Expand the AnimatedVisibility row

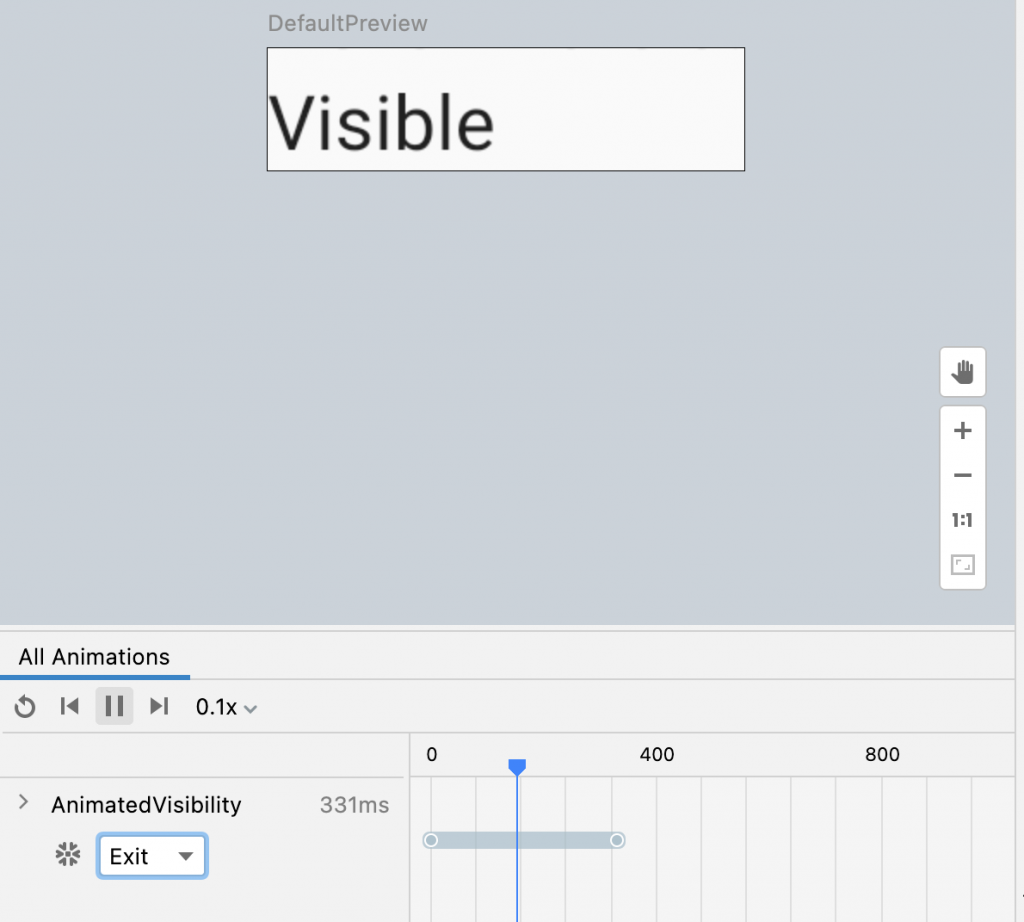(24, 803)
